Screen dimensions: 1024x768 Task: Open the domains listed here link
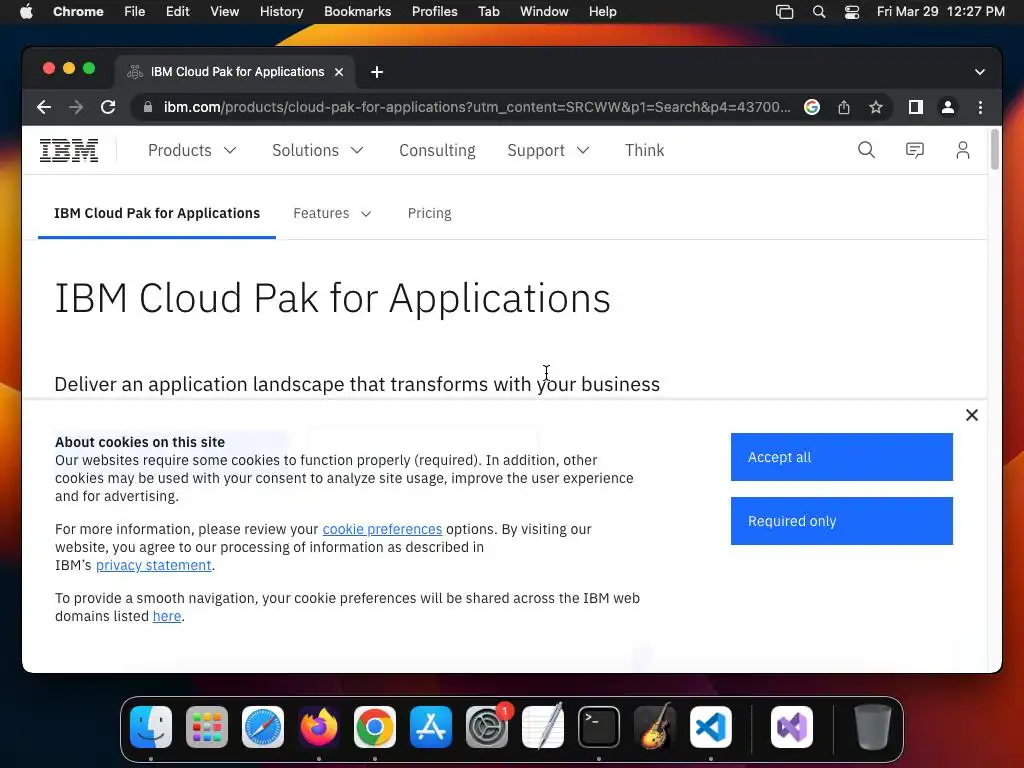point(167,616)
